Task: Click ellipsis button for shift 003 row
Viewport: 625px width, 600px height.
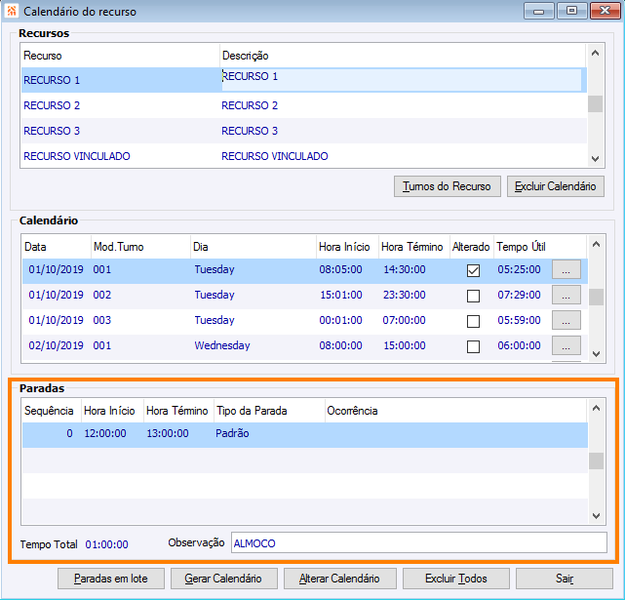Action: point(566,320)
